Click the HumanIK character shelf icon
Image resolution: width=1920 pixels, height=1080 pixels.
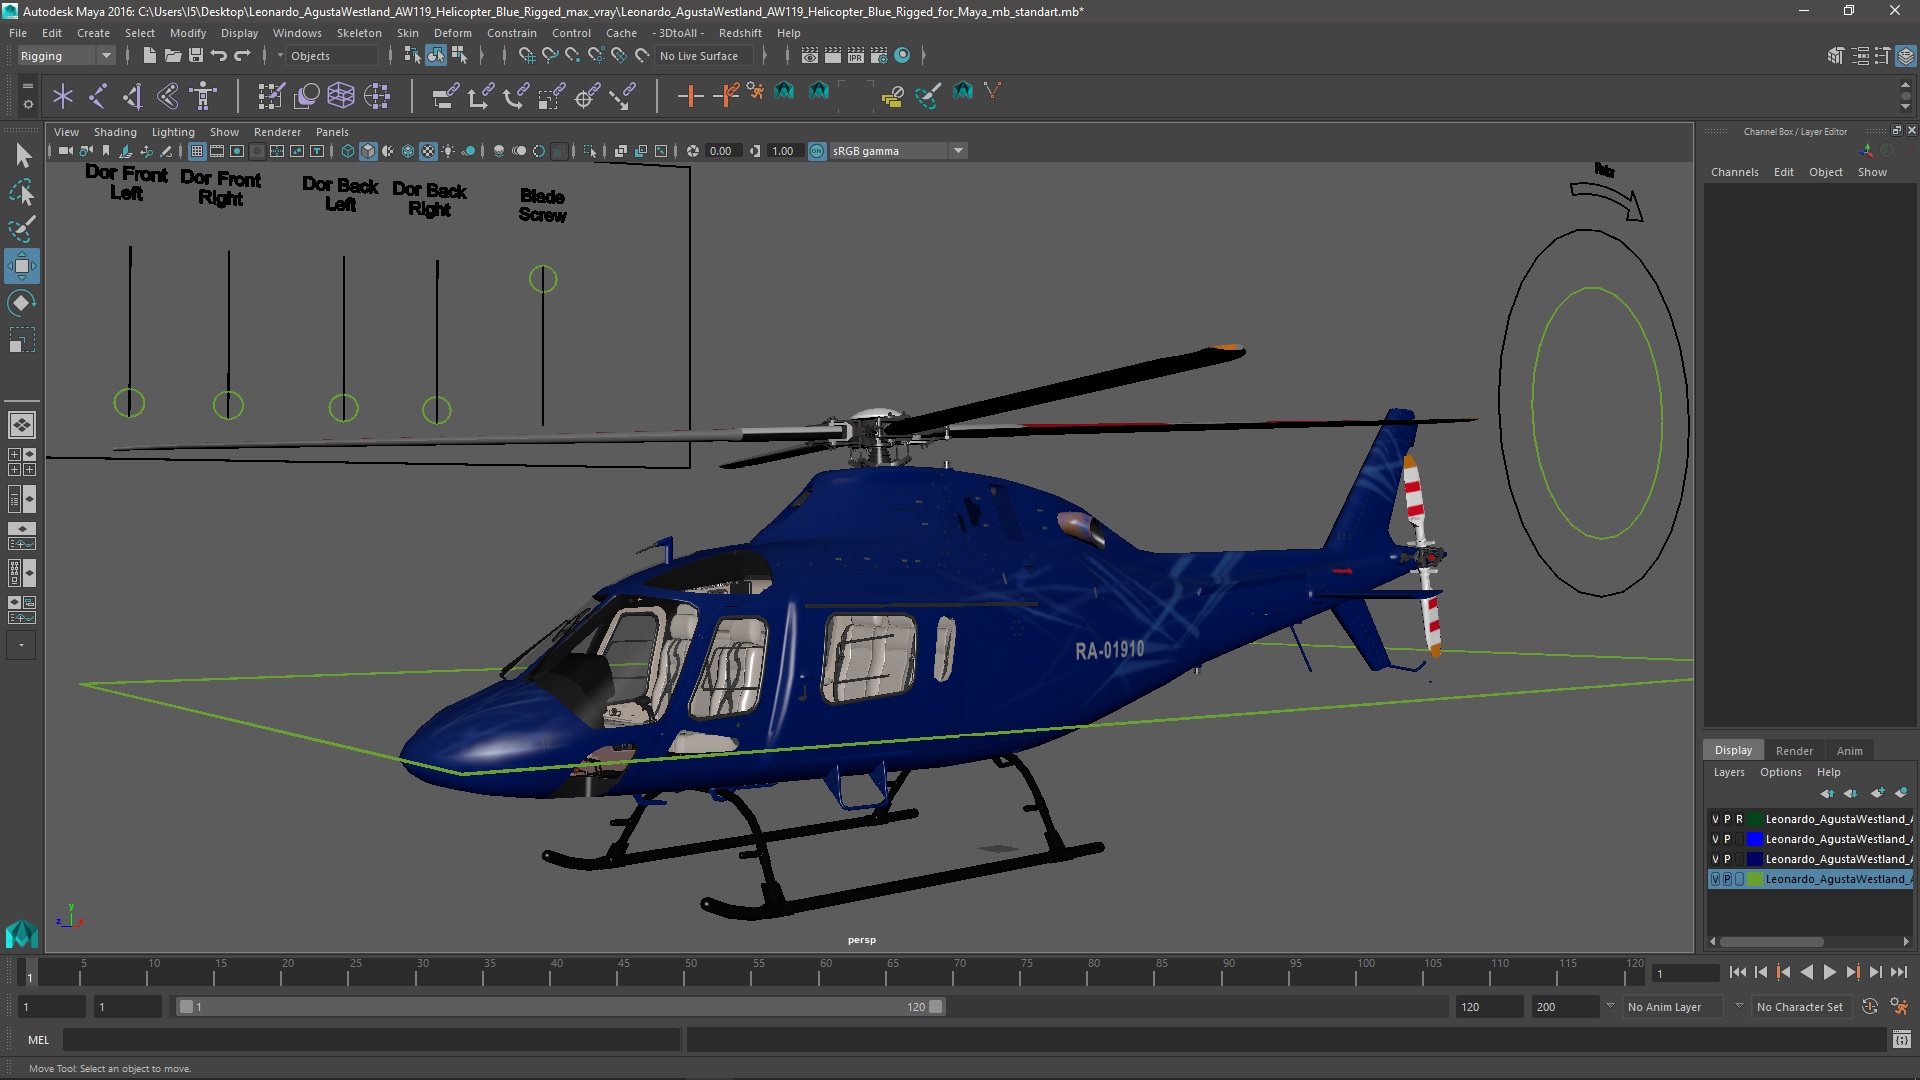(203, 96)
